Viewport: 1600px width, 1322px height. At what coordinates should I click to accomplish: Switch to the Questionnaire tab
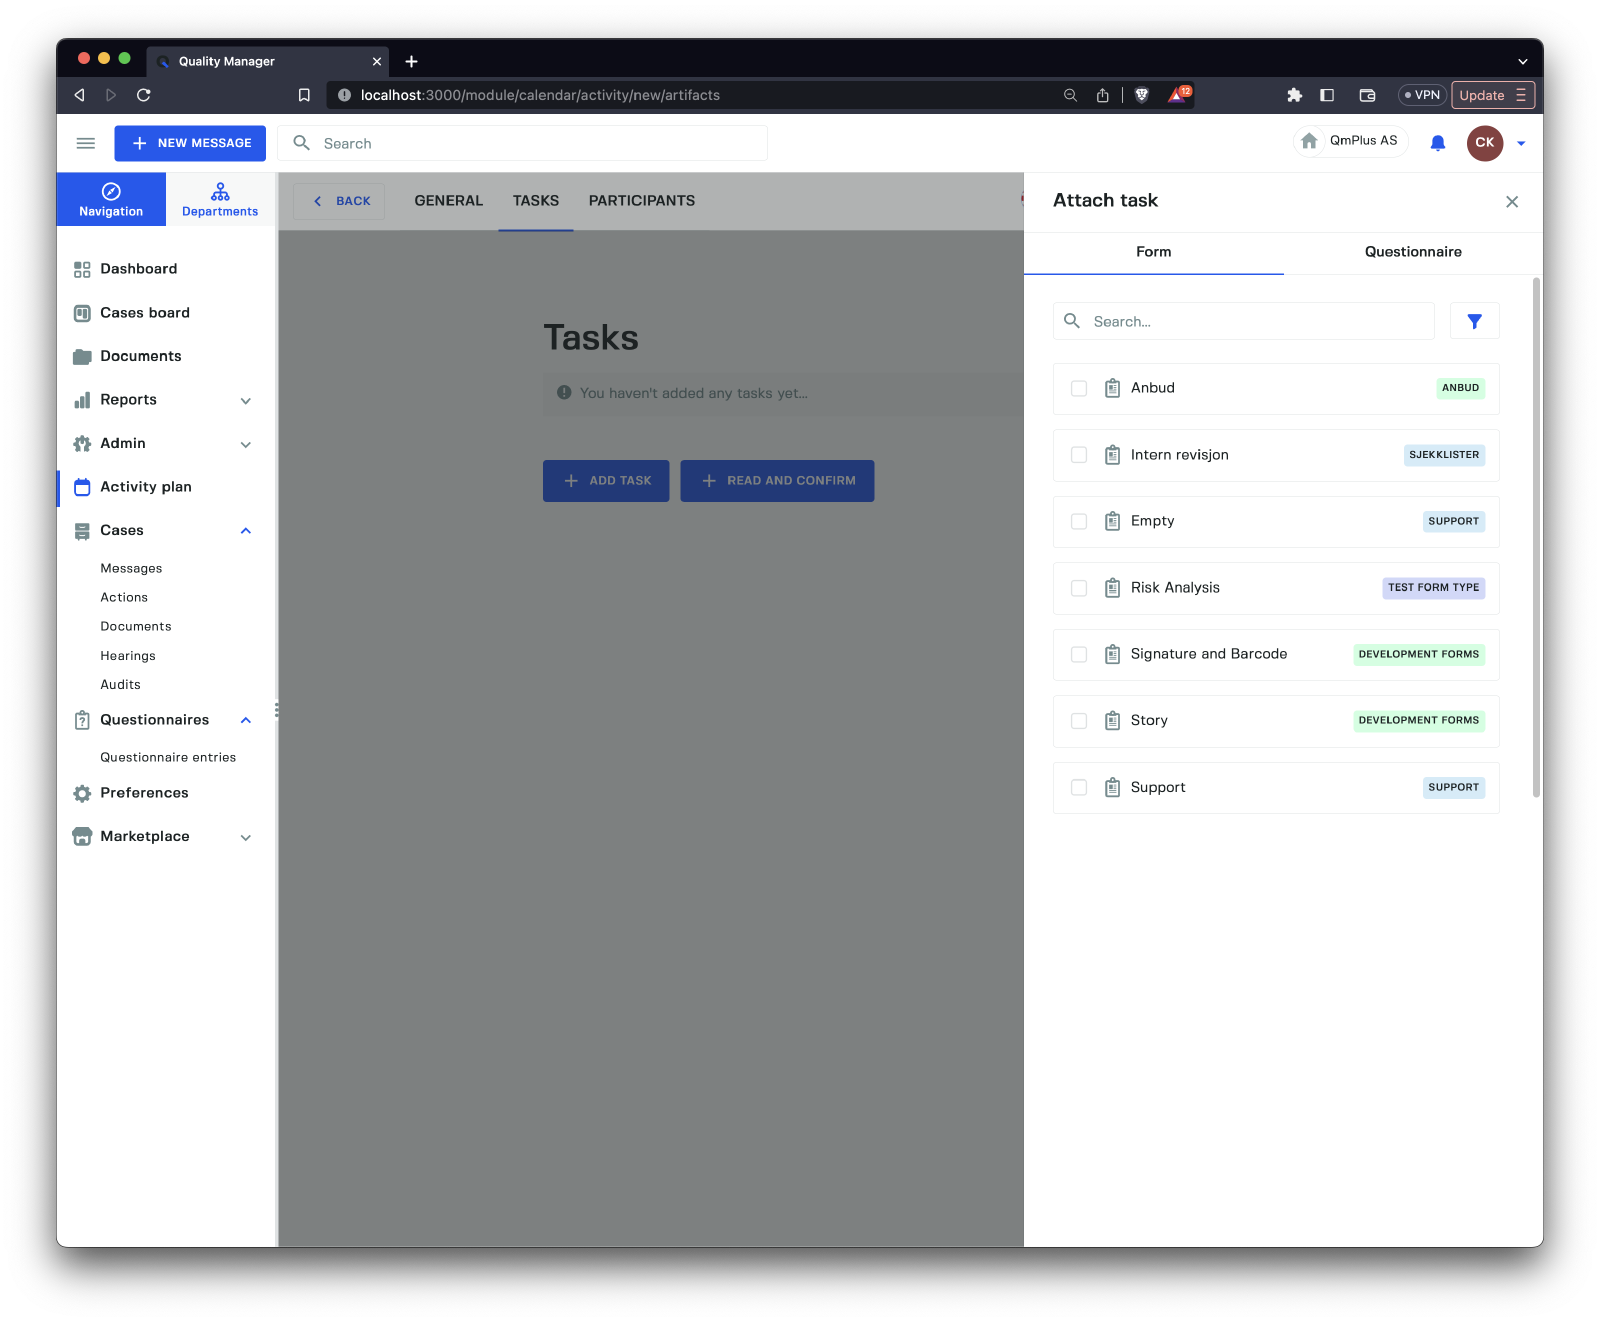click(x=1412, y=252)
